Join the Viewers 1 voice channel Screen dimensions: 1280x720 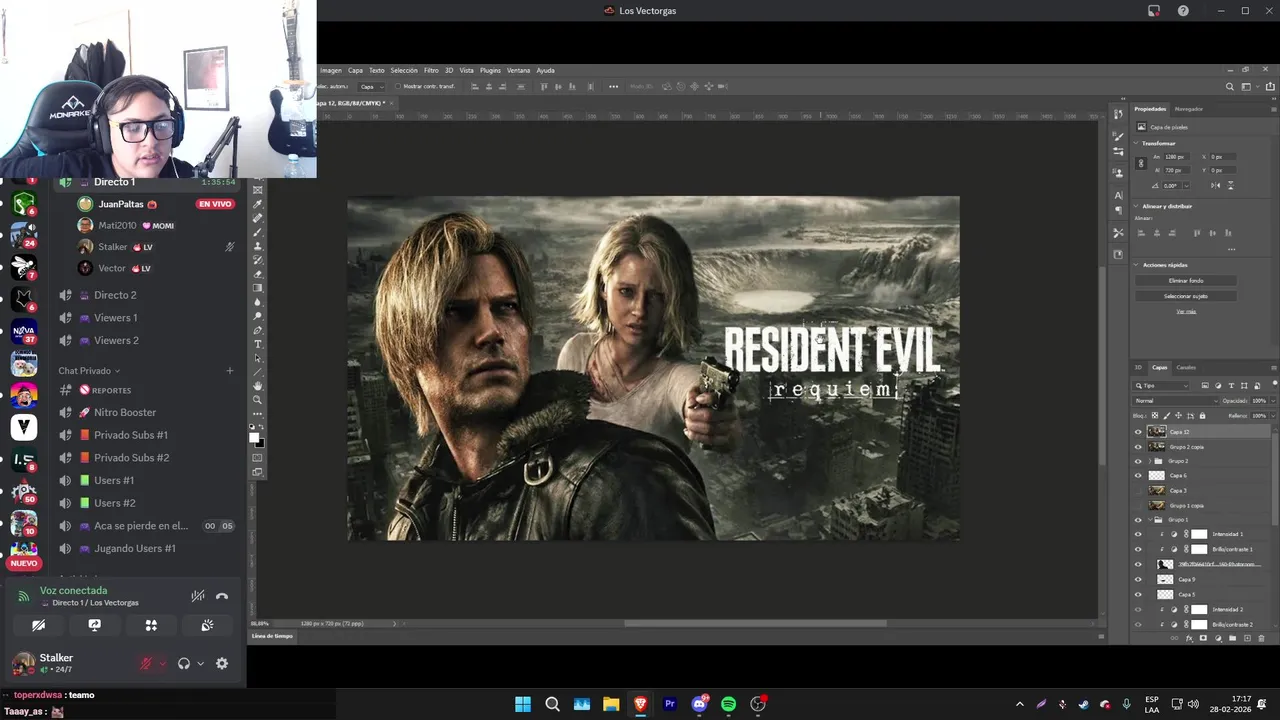115,318
